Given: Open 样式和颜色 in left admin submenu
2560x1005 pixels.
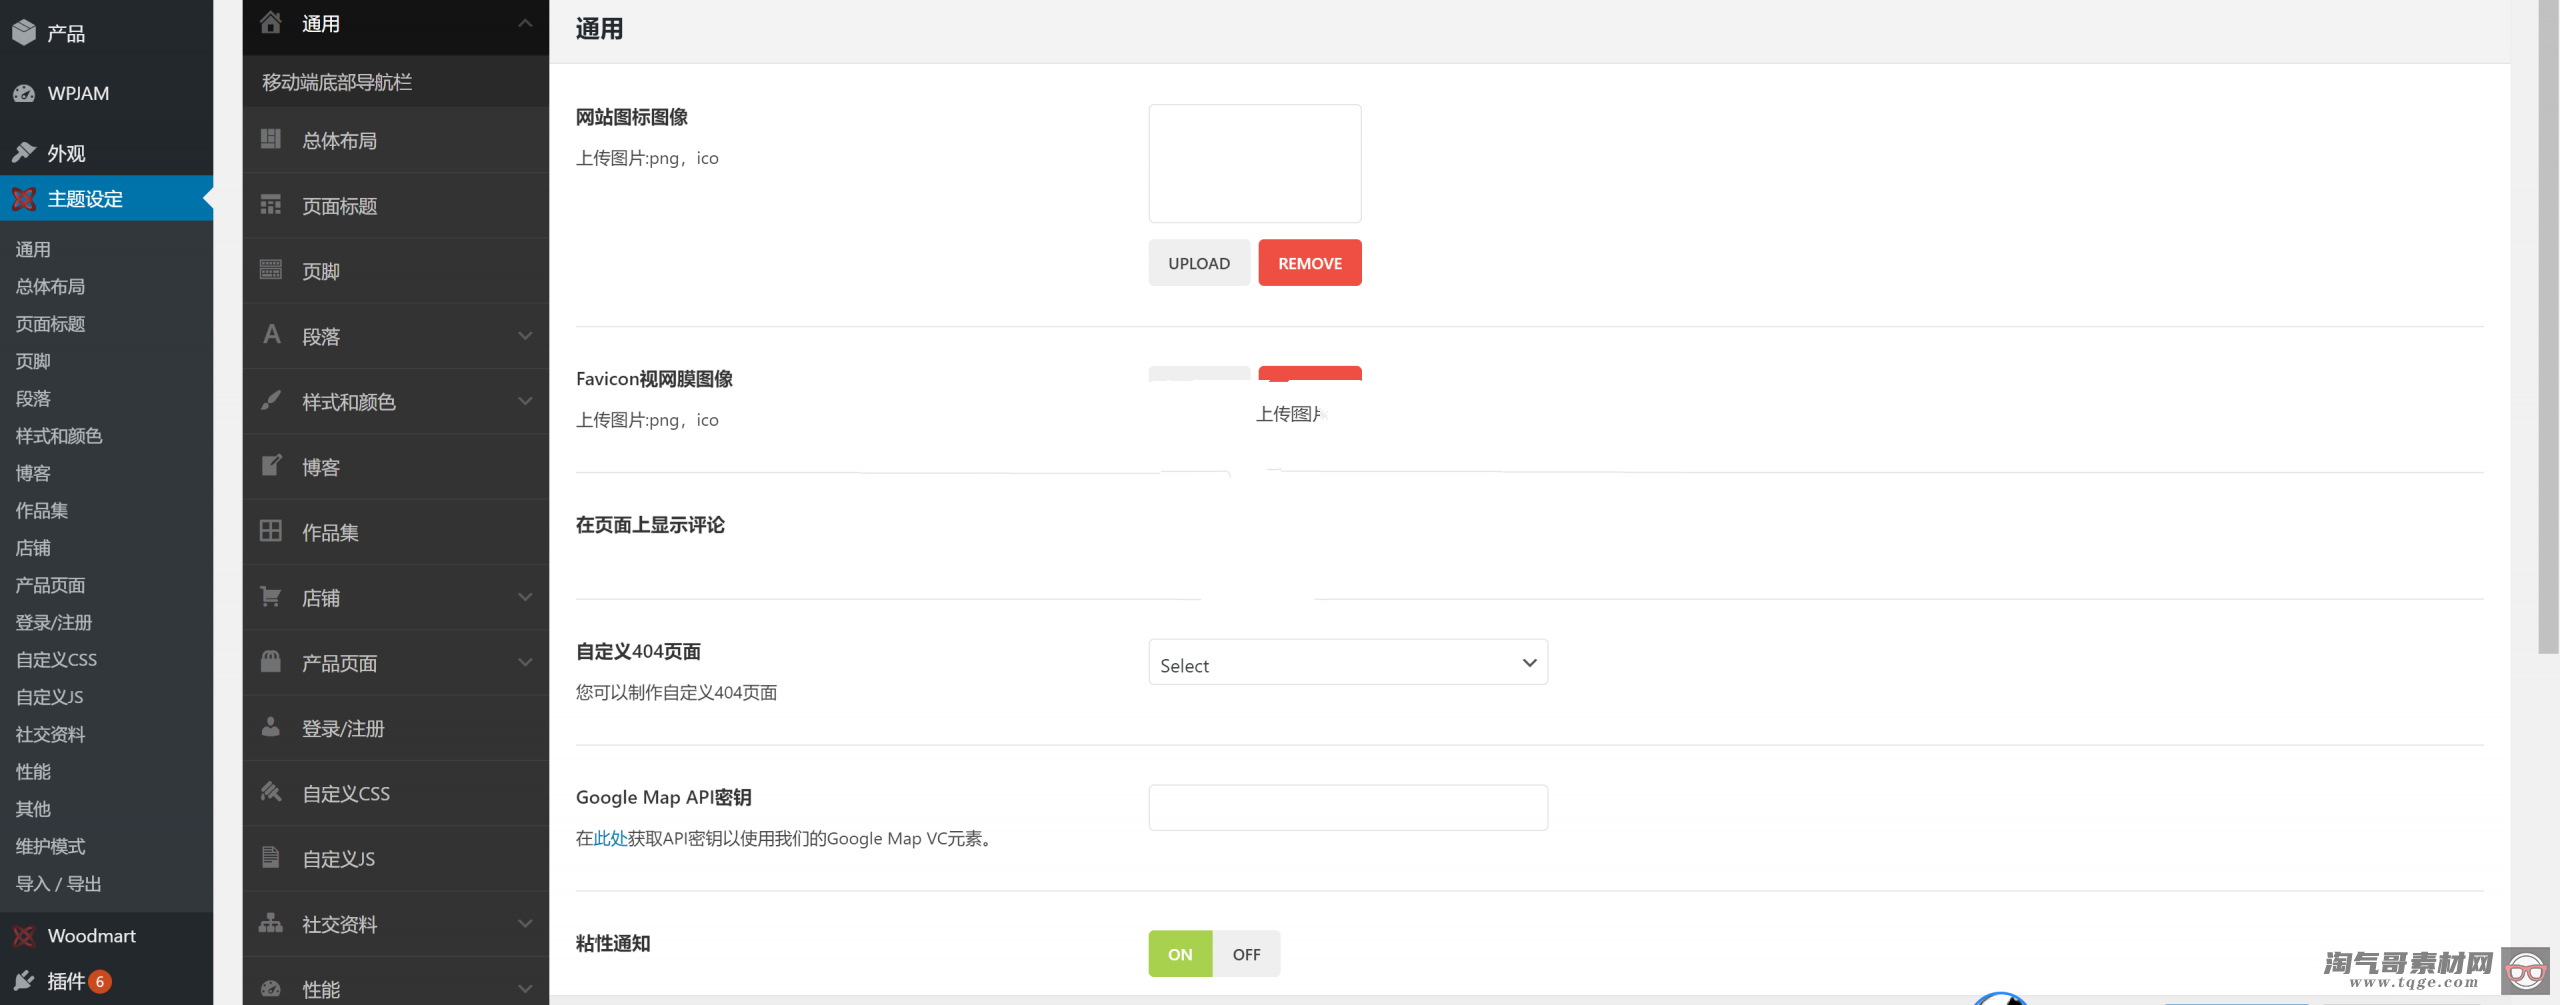Looking at the screenshot, I should [x=59, y=436].
